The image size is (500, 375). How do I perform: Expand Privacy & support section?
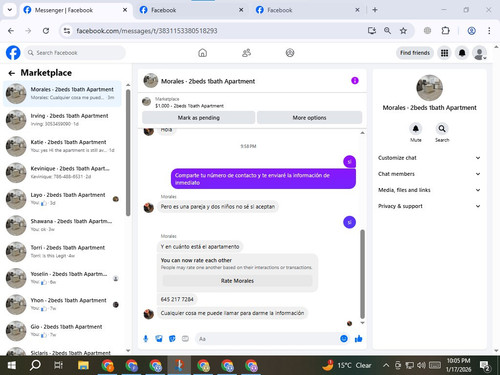tap(429, 206)
